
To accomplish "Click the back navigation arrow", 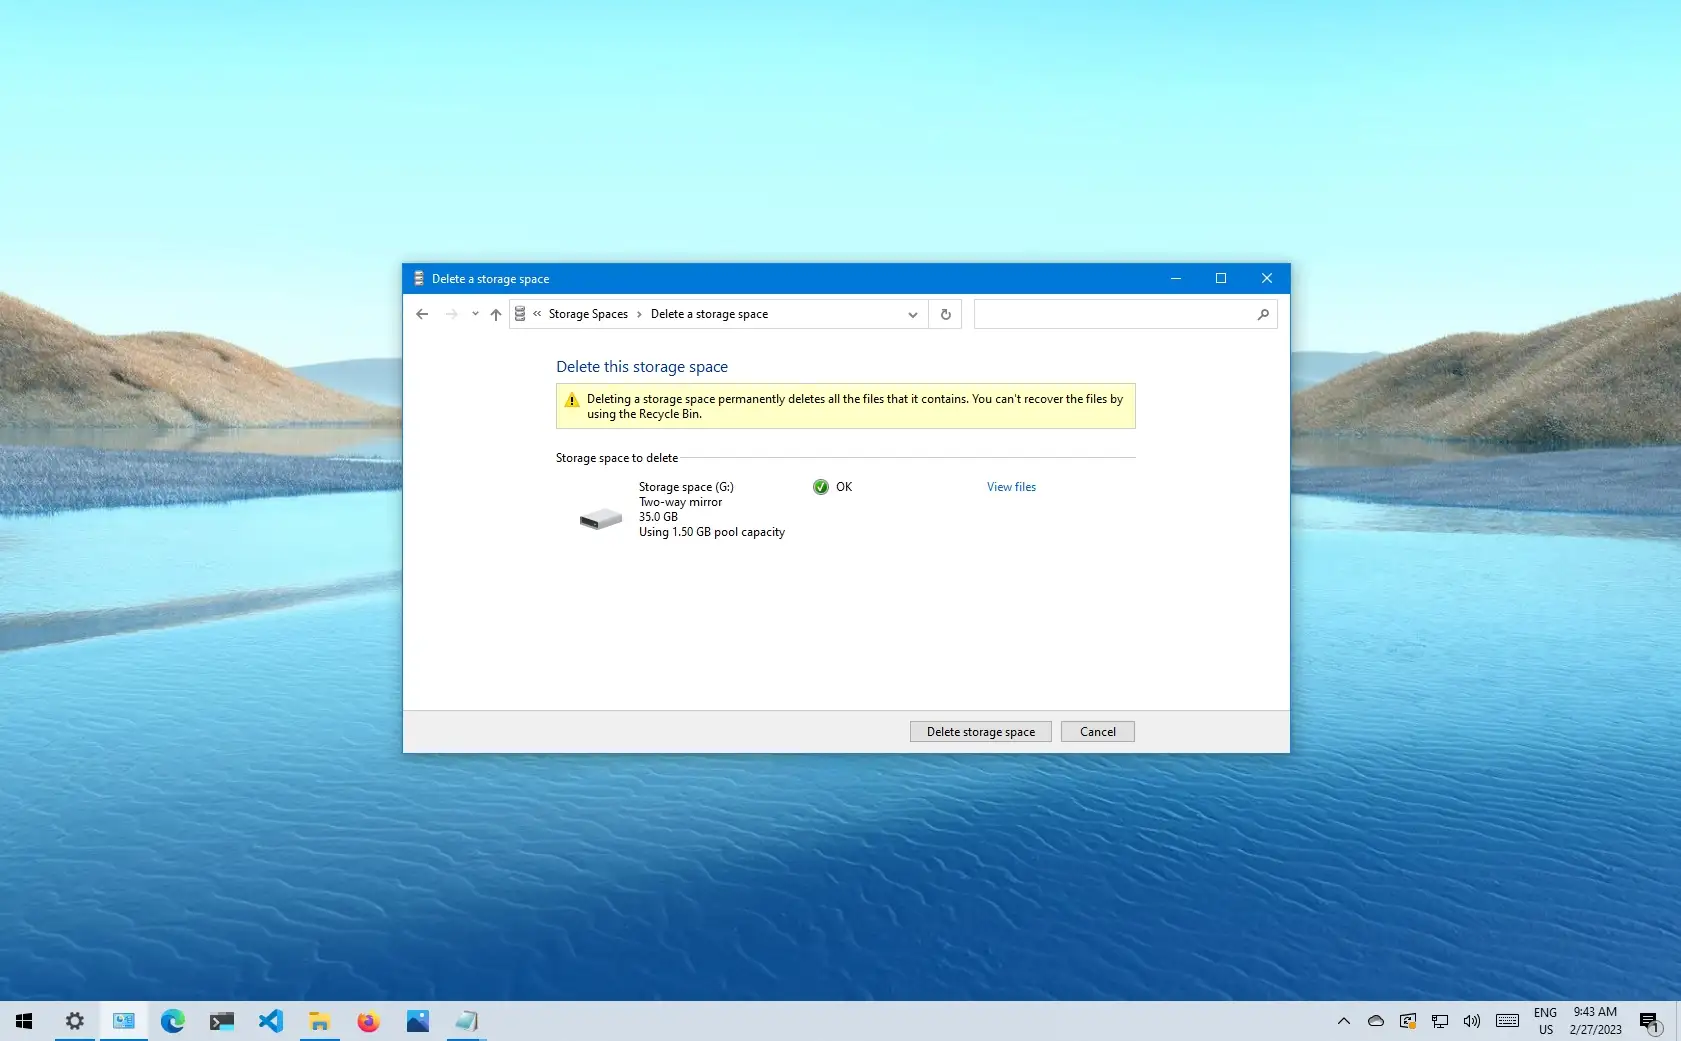I will [421, 313].
